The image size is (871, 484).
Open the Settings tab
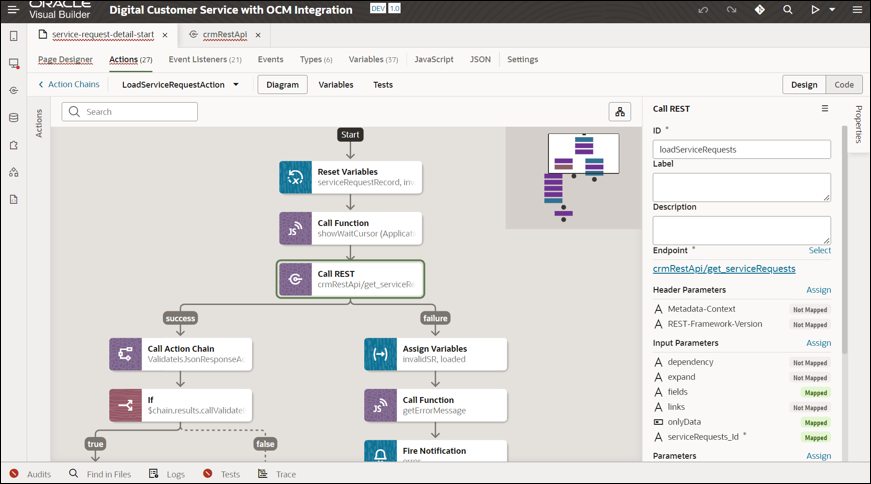tap(523, 59)
